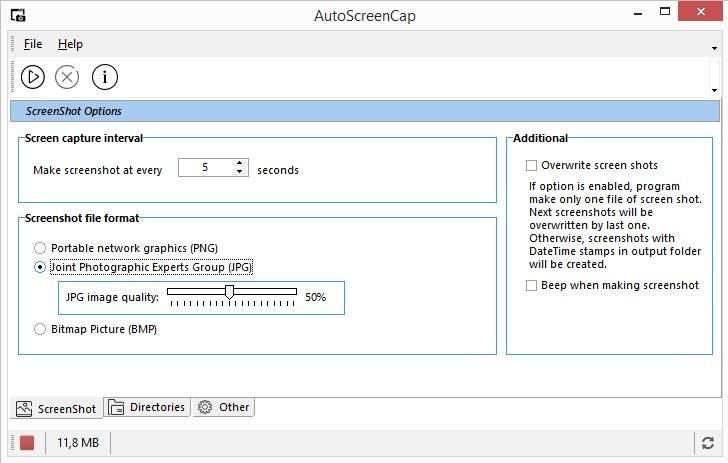
Task: Increase the capture interval with up arrow
Action: 239,163
